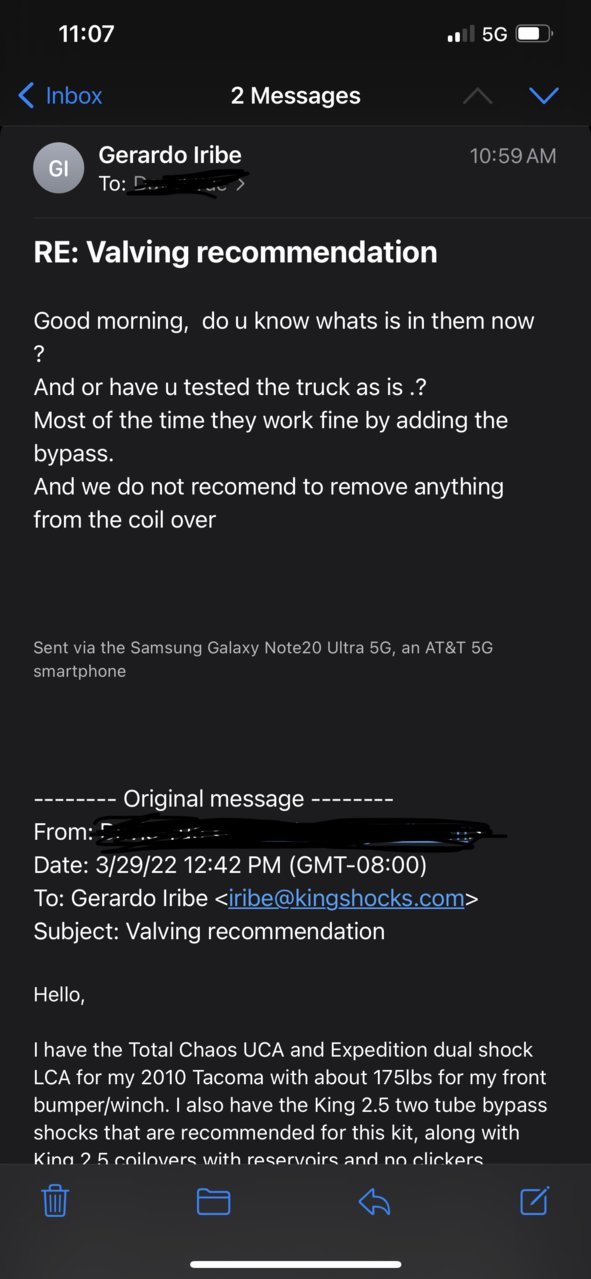Tap the home indicator bar
This screenshot has height=1279, width=591.
tap(296, 1265)
